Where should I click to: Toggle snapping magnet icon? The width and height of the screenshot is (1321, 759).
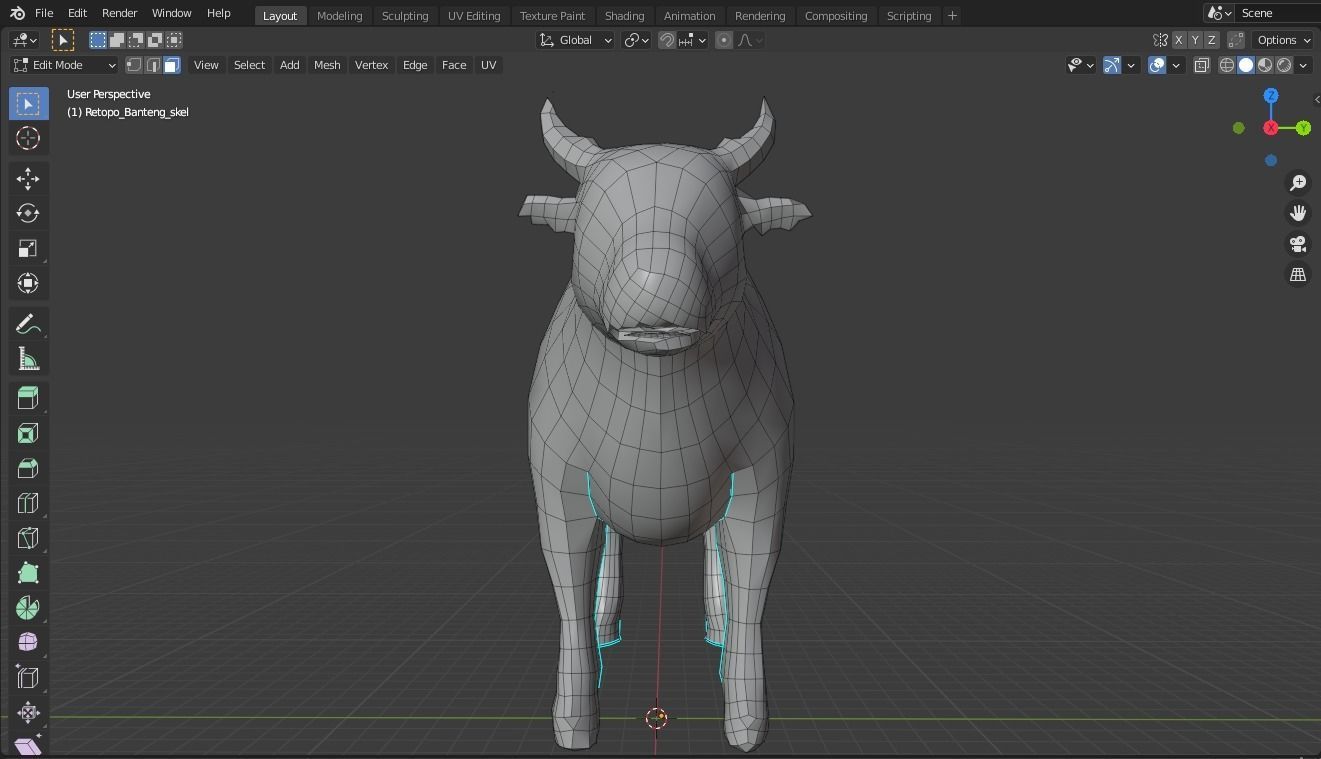click(667, 40)
